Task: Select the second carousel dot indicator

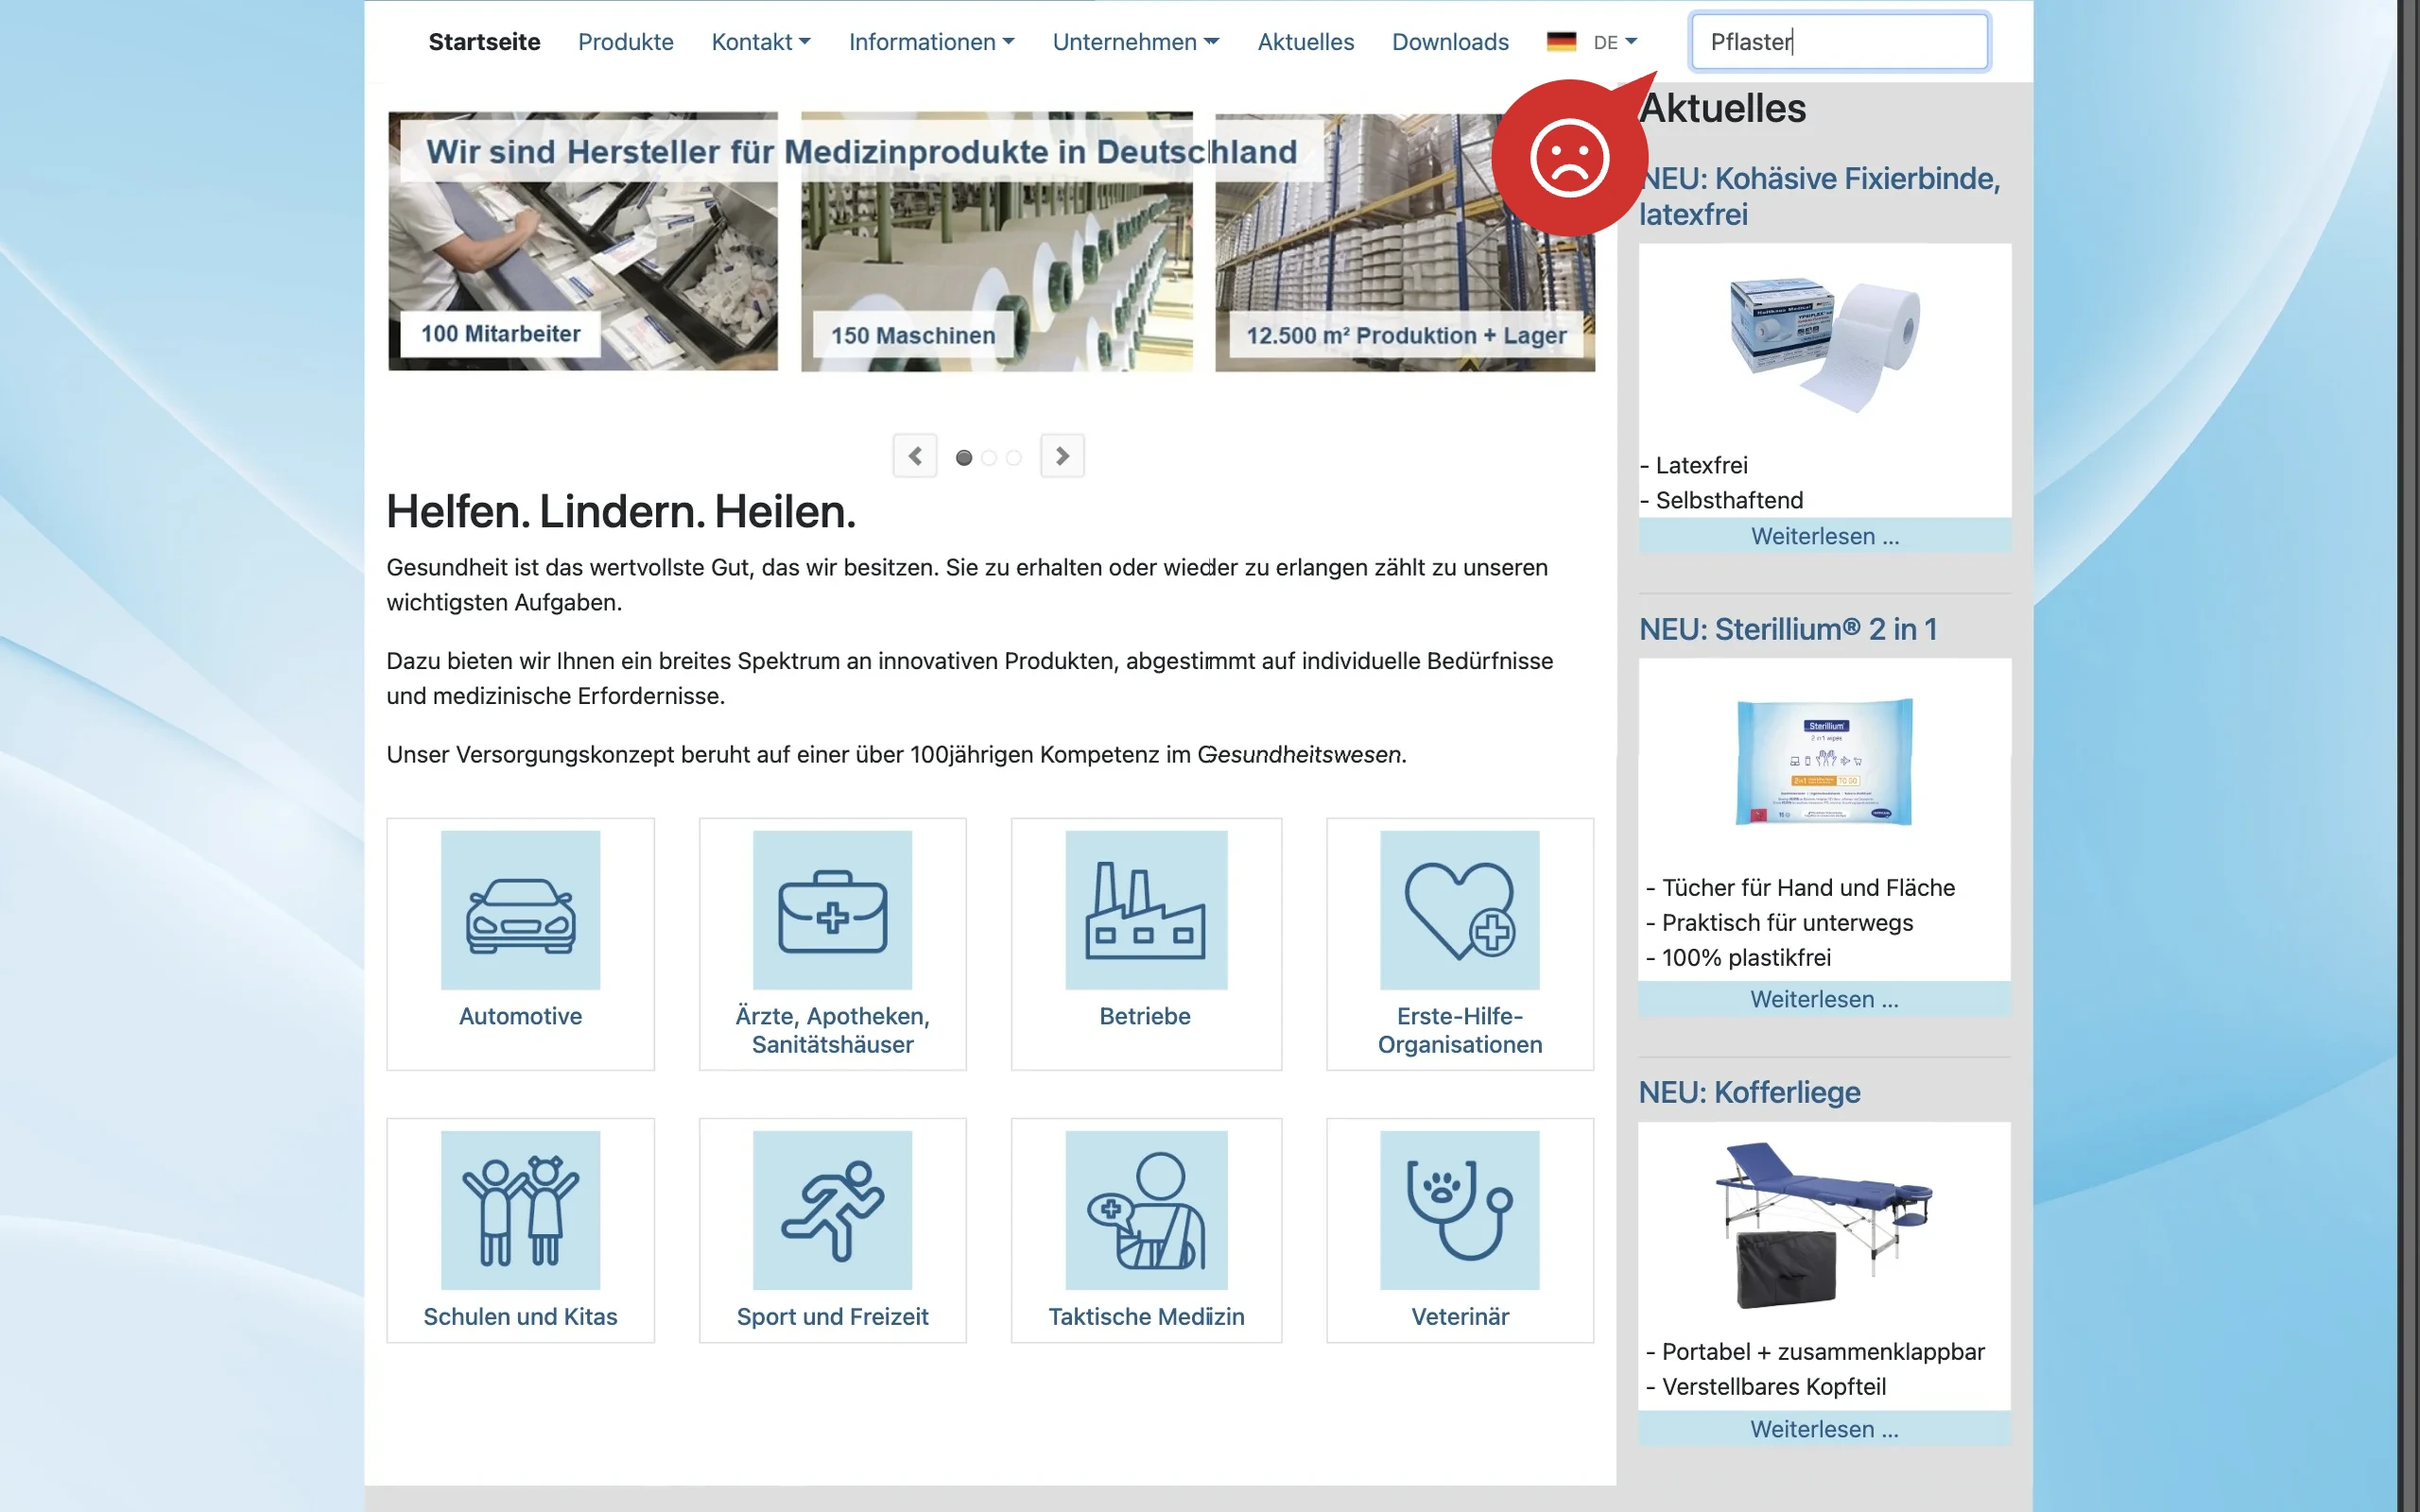Action: (x=989, y=457)
